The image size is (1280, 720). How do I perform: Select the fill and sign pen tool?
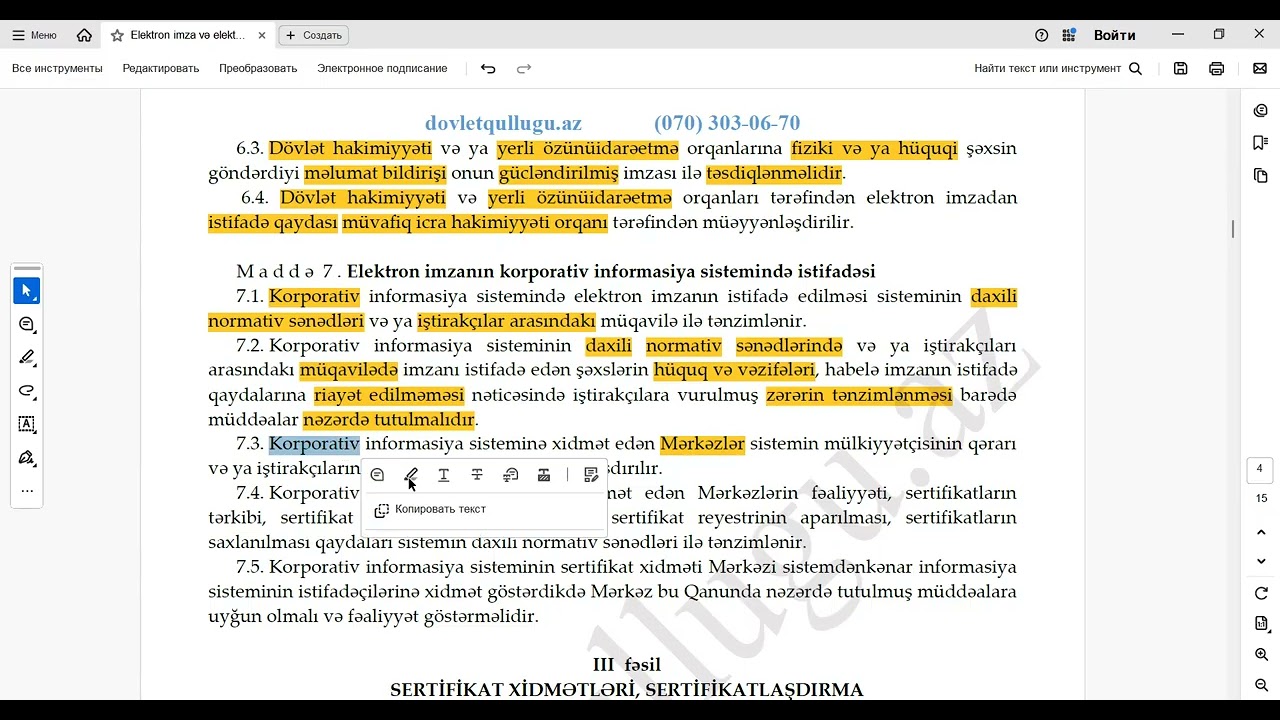pos(27,457)
